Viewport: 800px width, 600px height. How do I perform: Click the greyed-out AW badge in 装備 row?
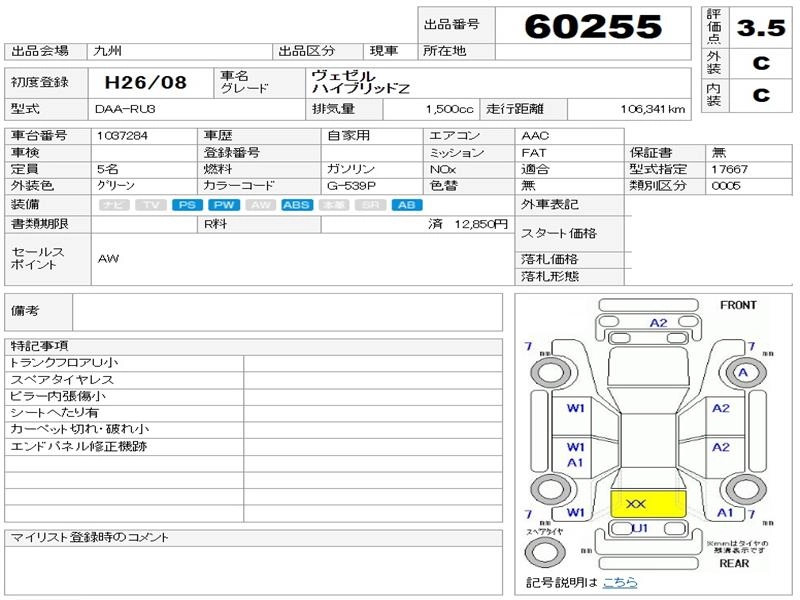pos(261,205)
